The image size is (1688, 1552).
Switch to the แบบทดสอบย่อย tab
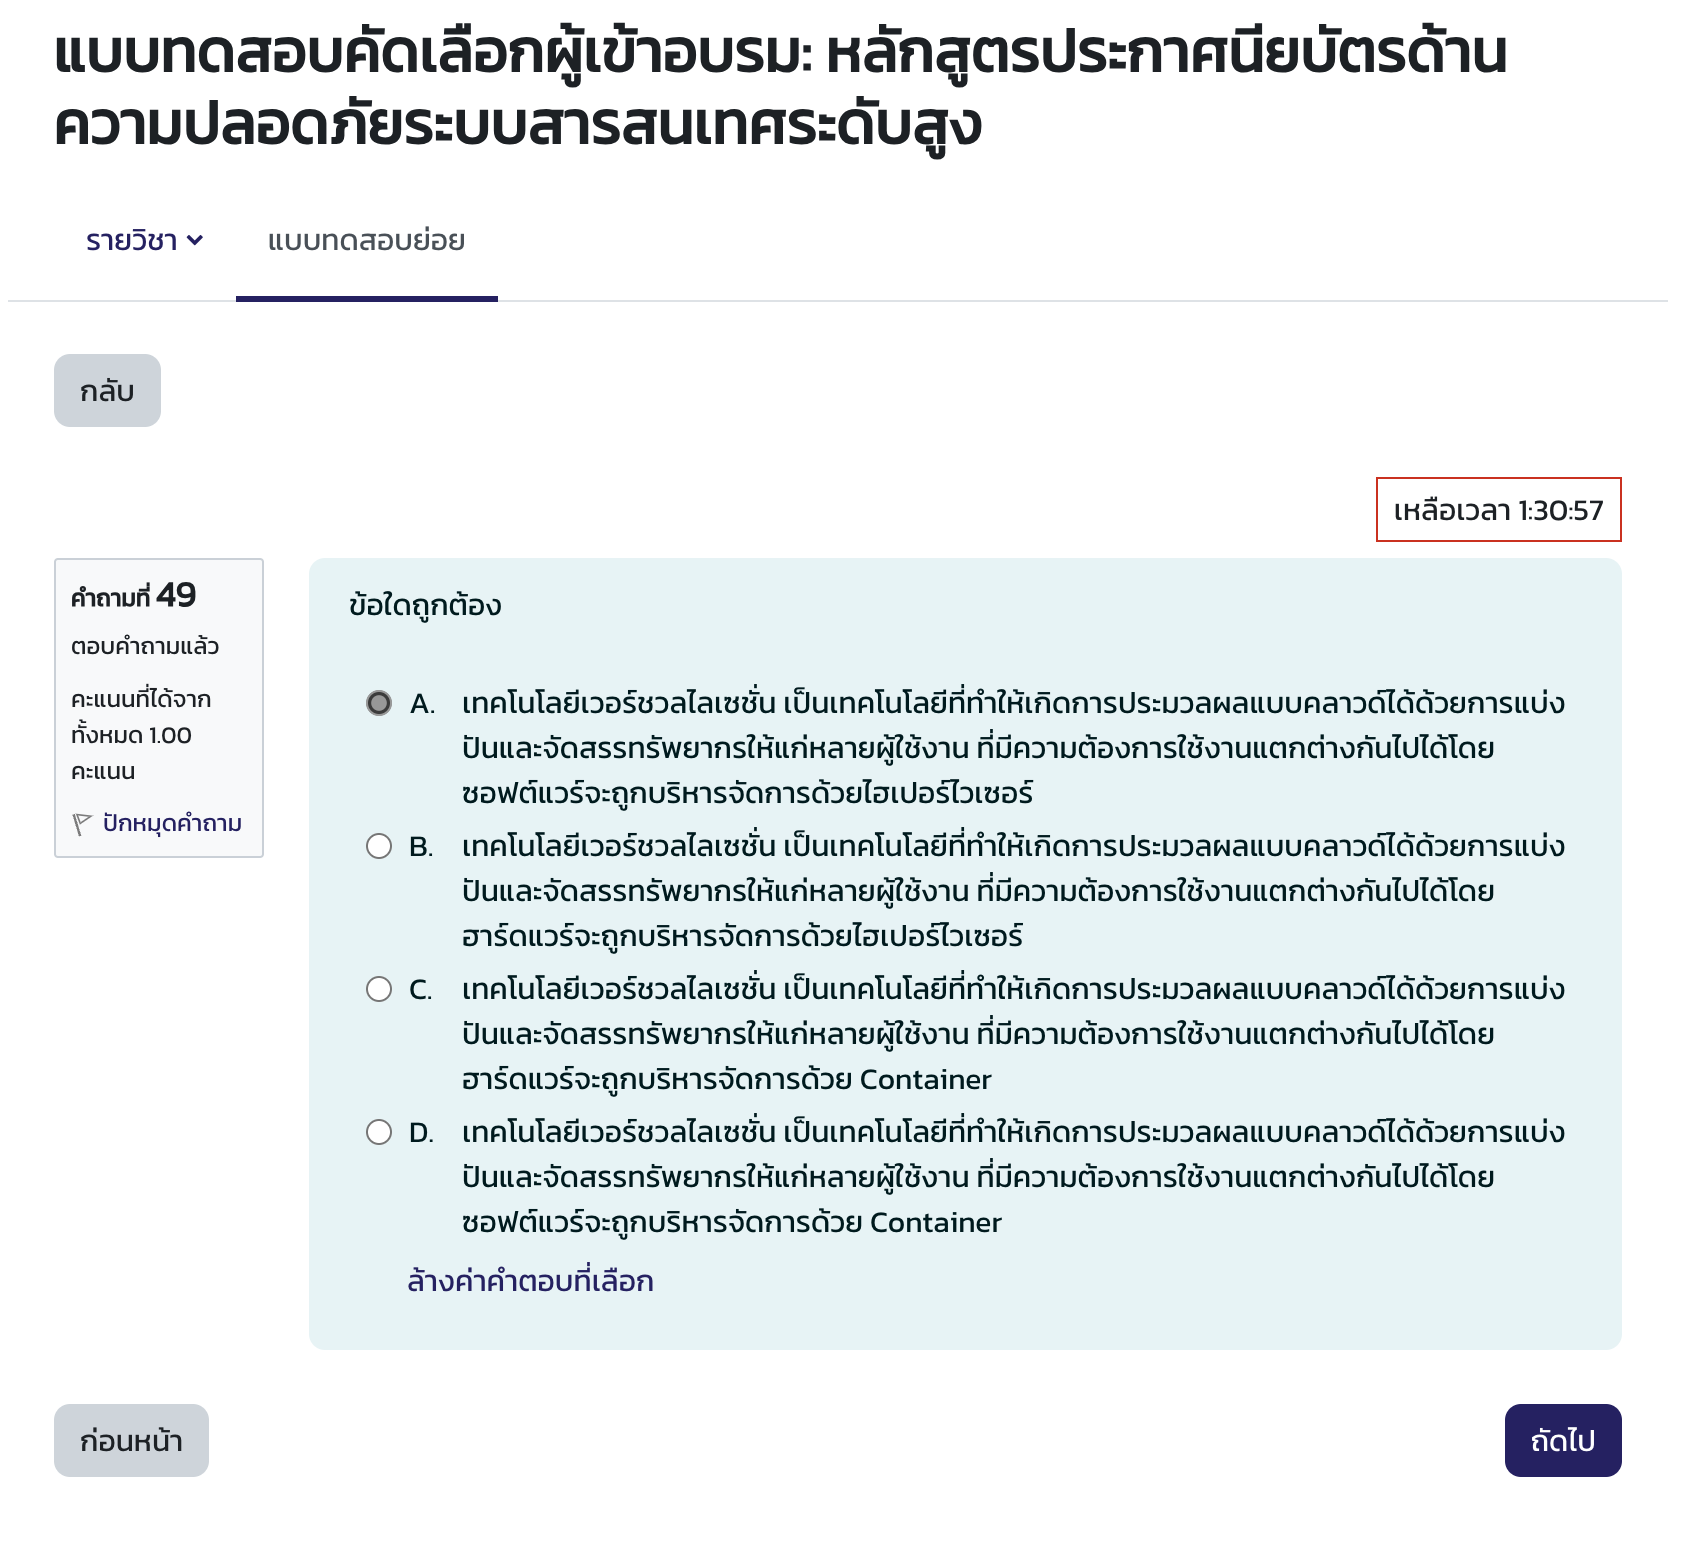point(366,239)
